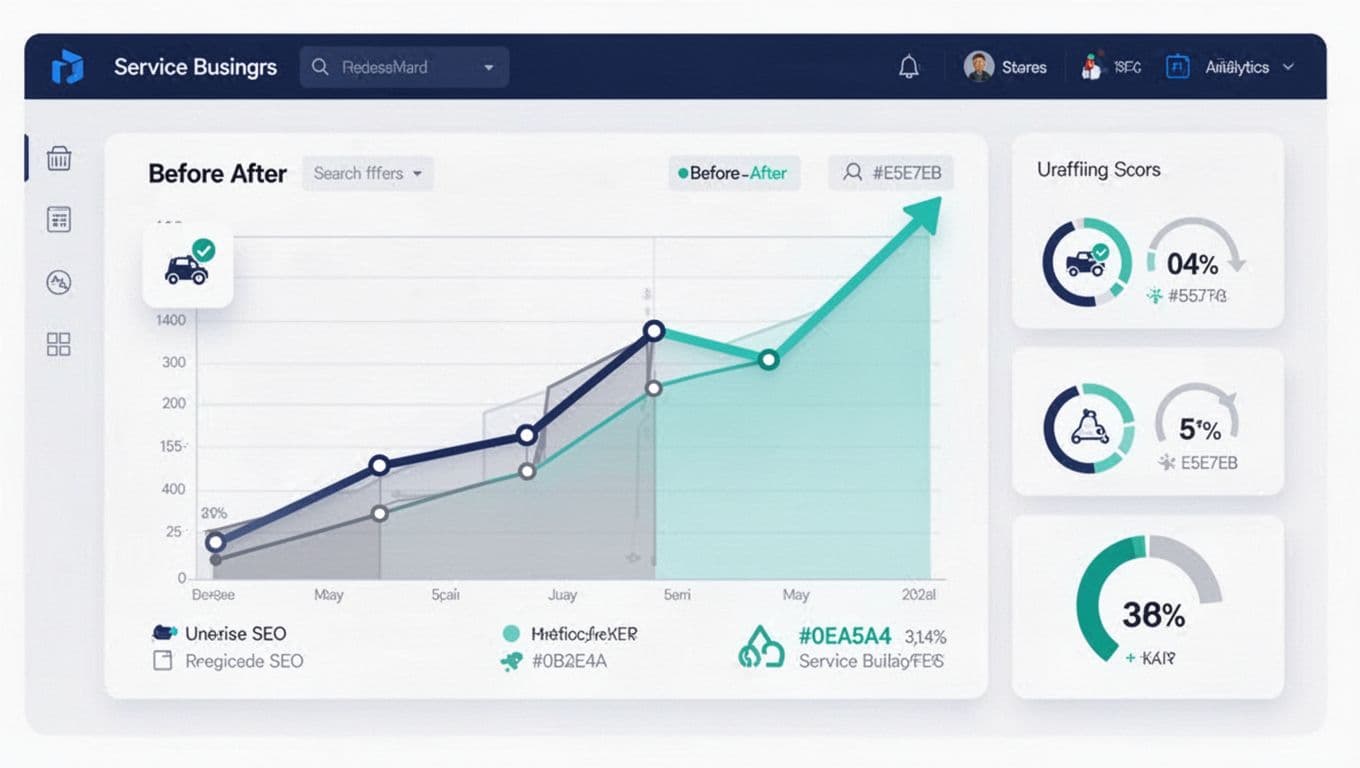Open the apps grid icon in the sidebar
The width and height of the screenshot is (1360, 768).
tap(58, 344)
